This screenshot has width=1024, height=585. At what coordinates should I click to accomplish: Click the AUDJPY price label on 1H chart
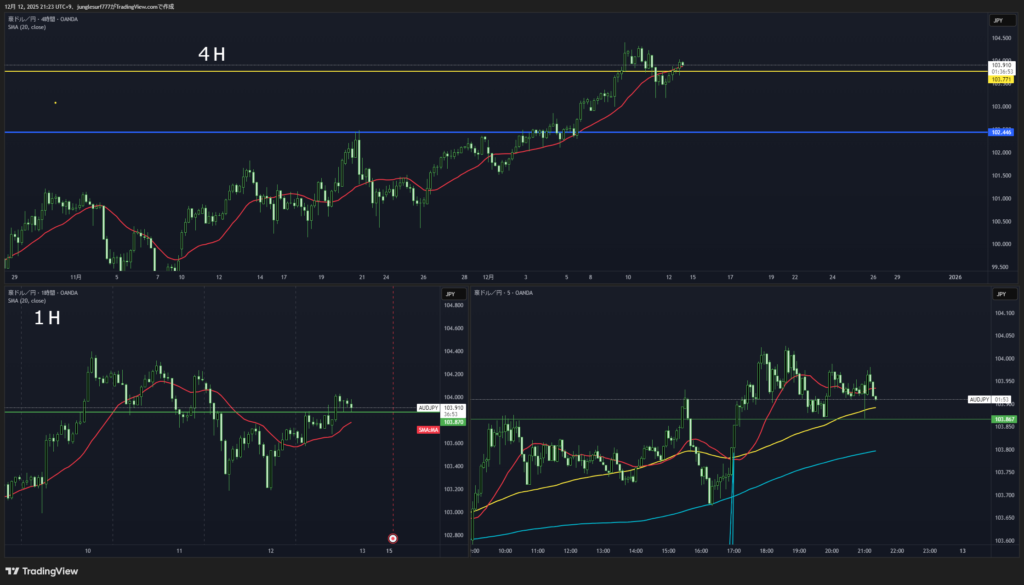point(429,408)
